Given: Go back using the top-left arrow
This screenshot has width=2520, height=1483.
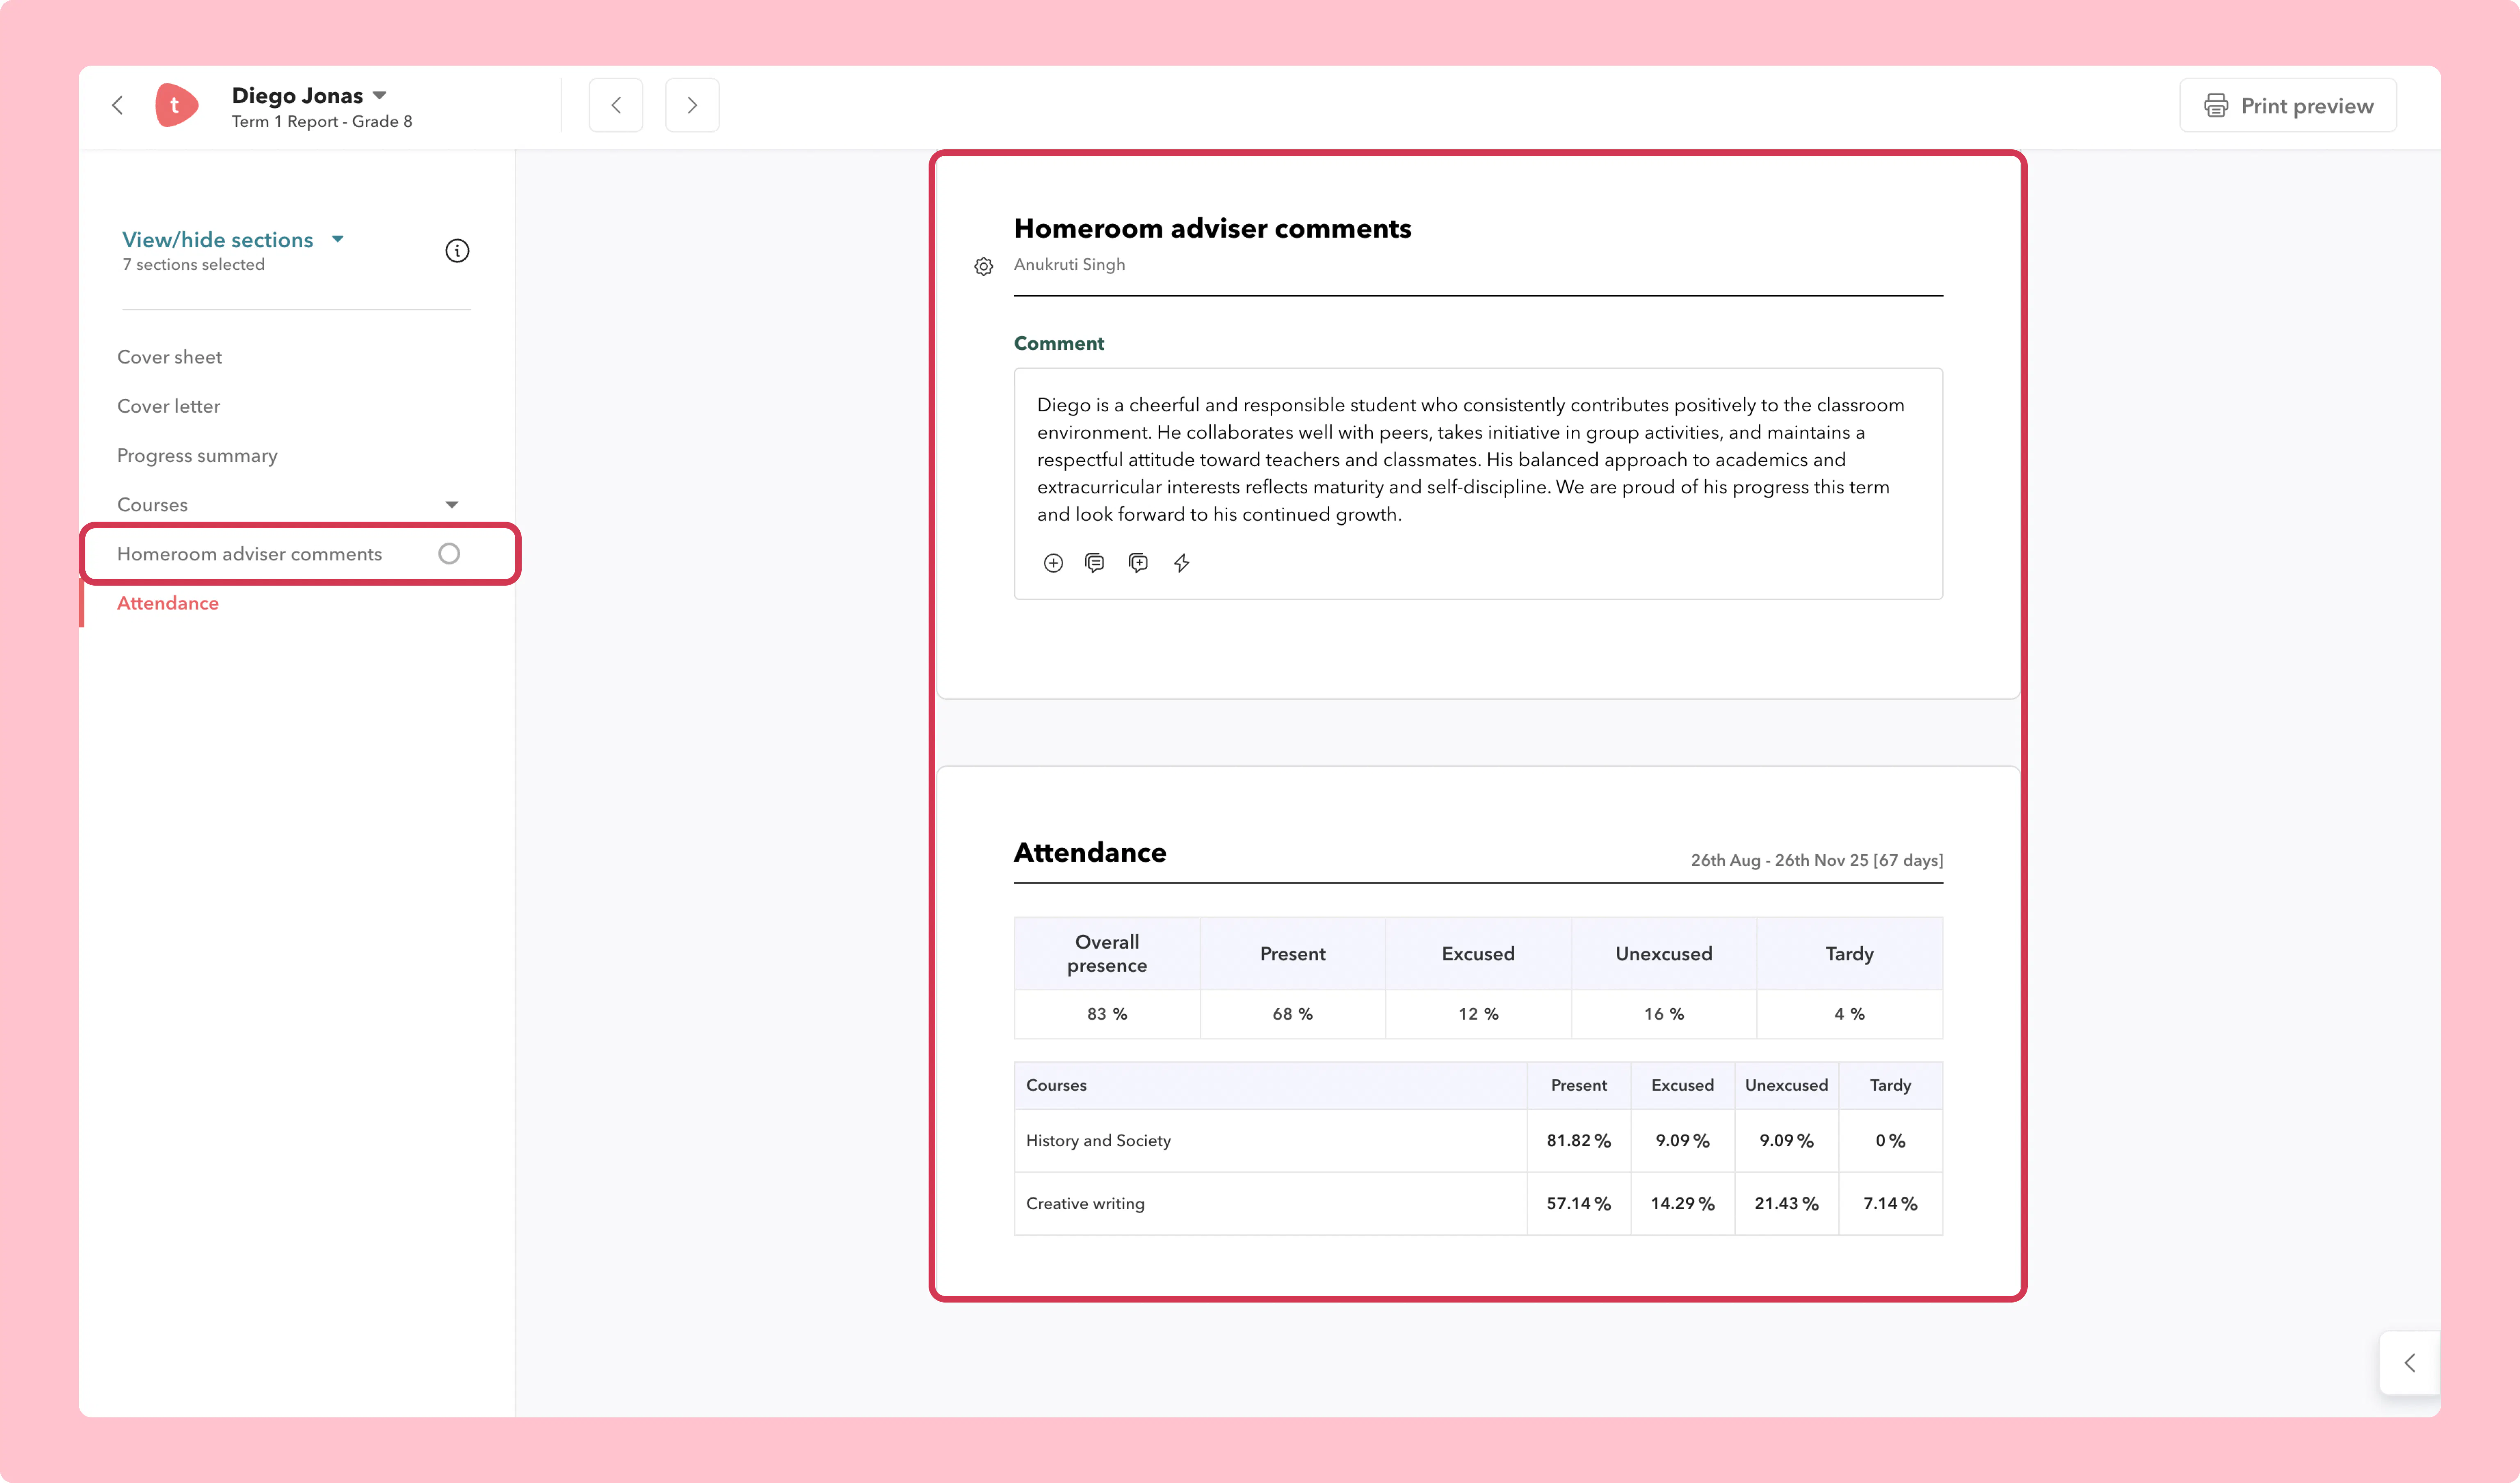Looking at the screenshot, I should pyautogui.click(x=117, y=105).
